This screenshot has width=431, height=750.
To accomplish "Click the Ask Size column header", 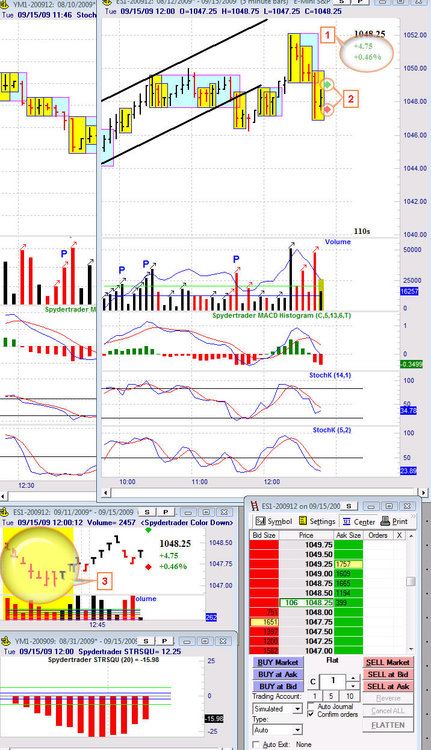I will [349, 535].
